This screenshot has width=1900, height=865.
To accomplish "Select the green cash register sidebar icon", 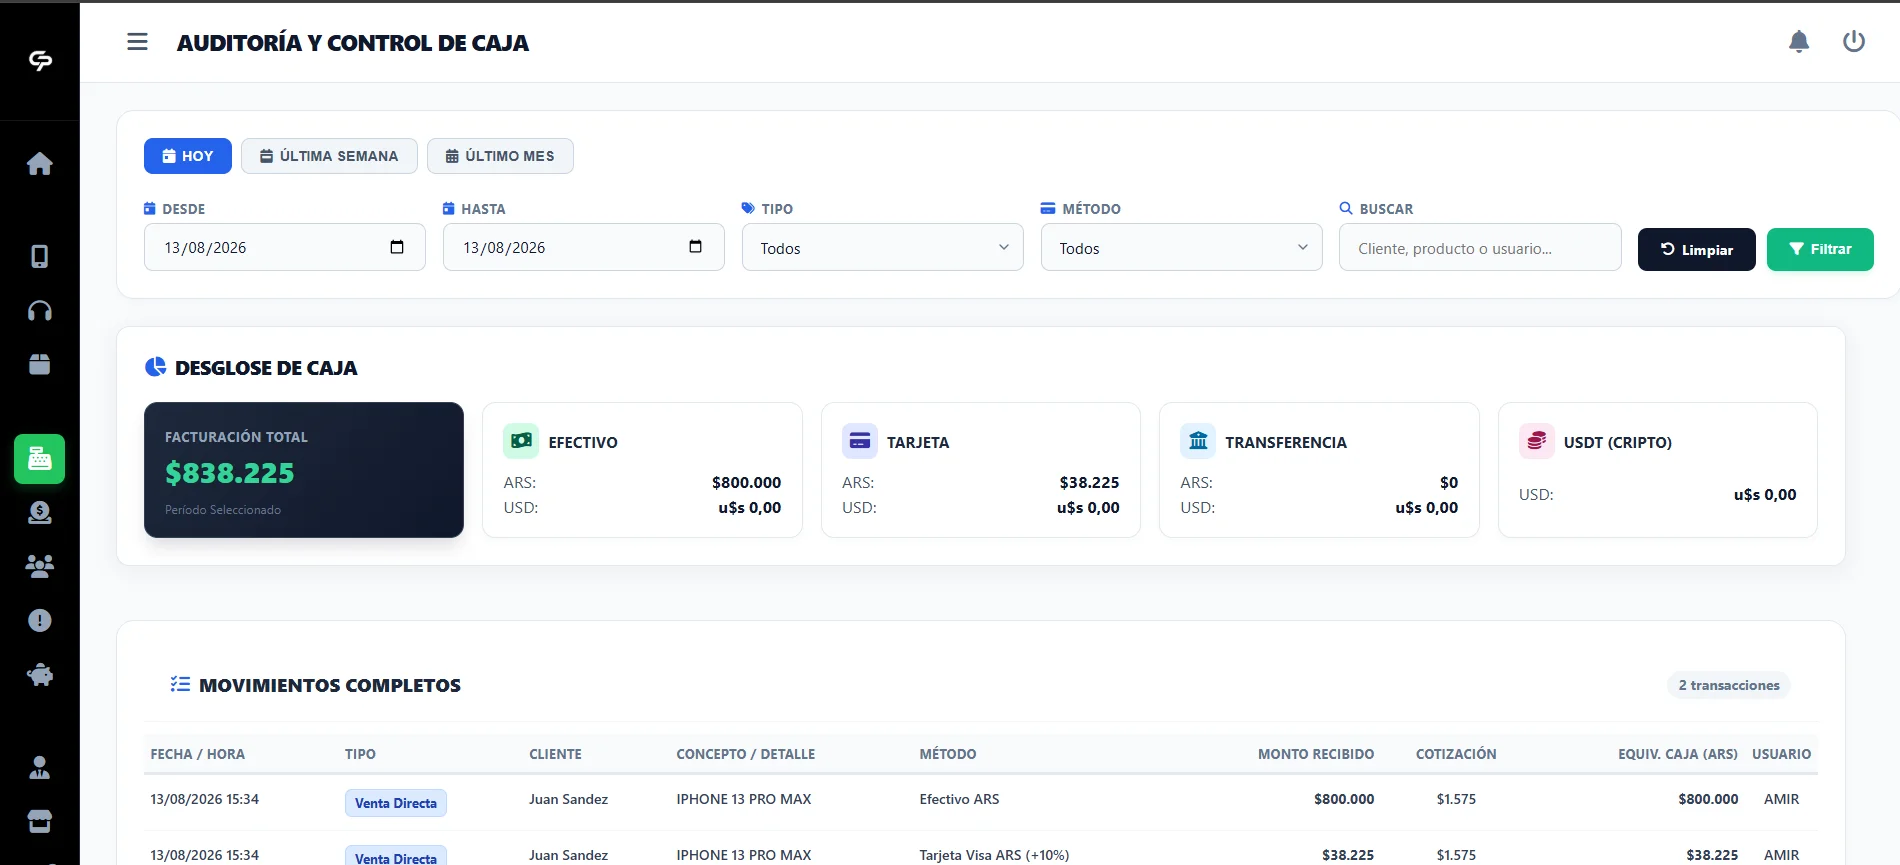I will [x=40, y=459].
